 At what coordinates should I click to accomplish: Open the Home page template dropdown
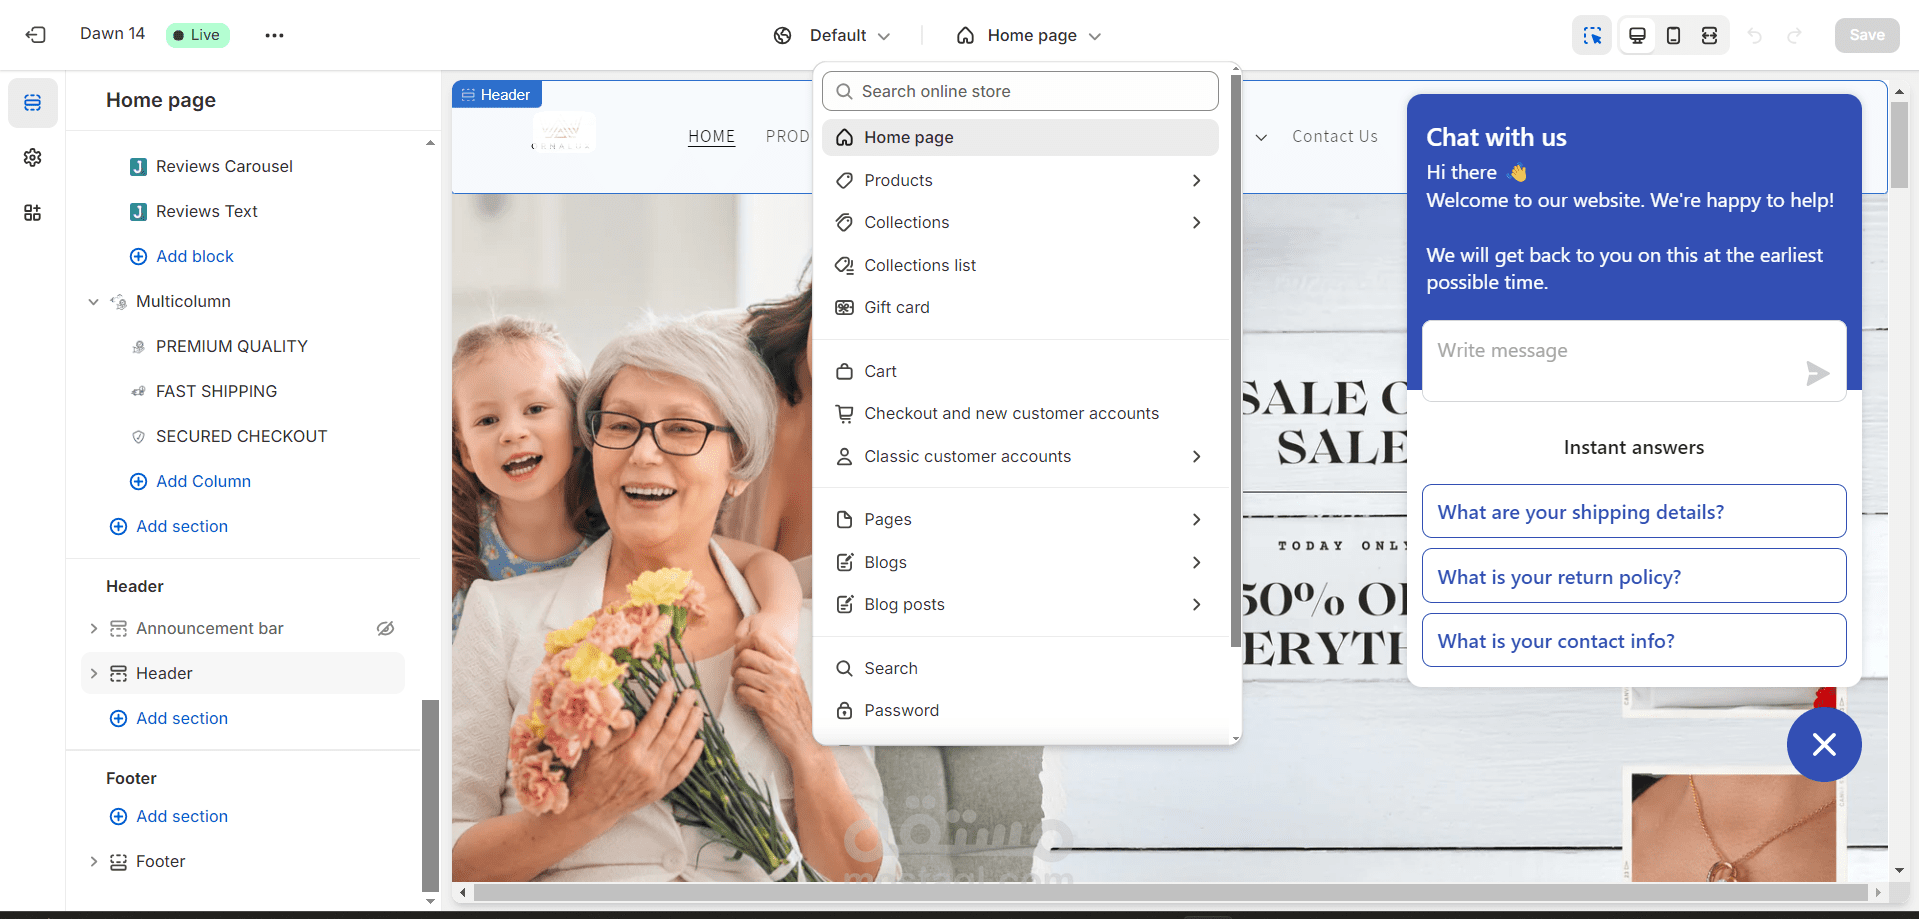tap(1029, 36)
